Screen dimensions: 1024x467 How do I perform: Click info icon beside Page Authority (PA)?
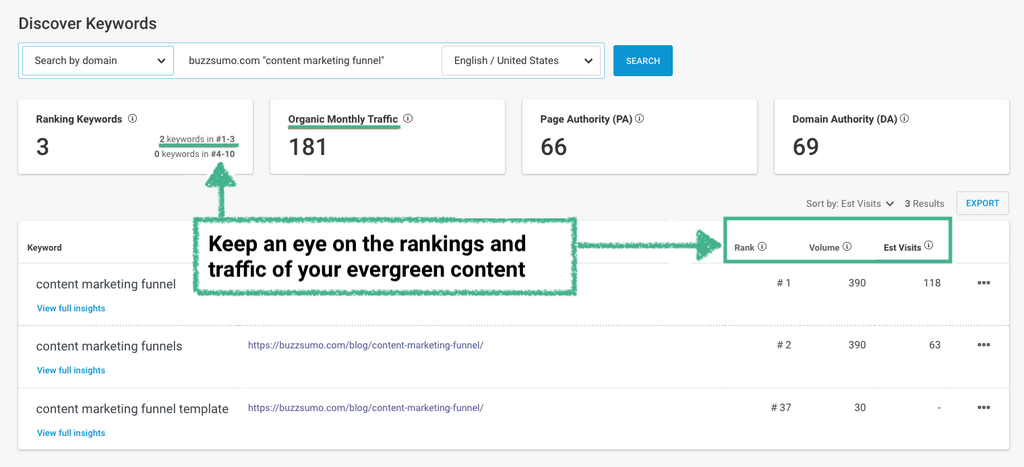point(640,119)
